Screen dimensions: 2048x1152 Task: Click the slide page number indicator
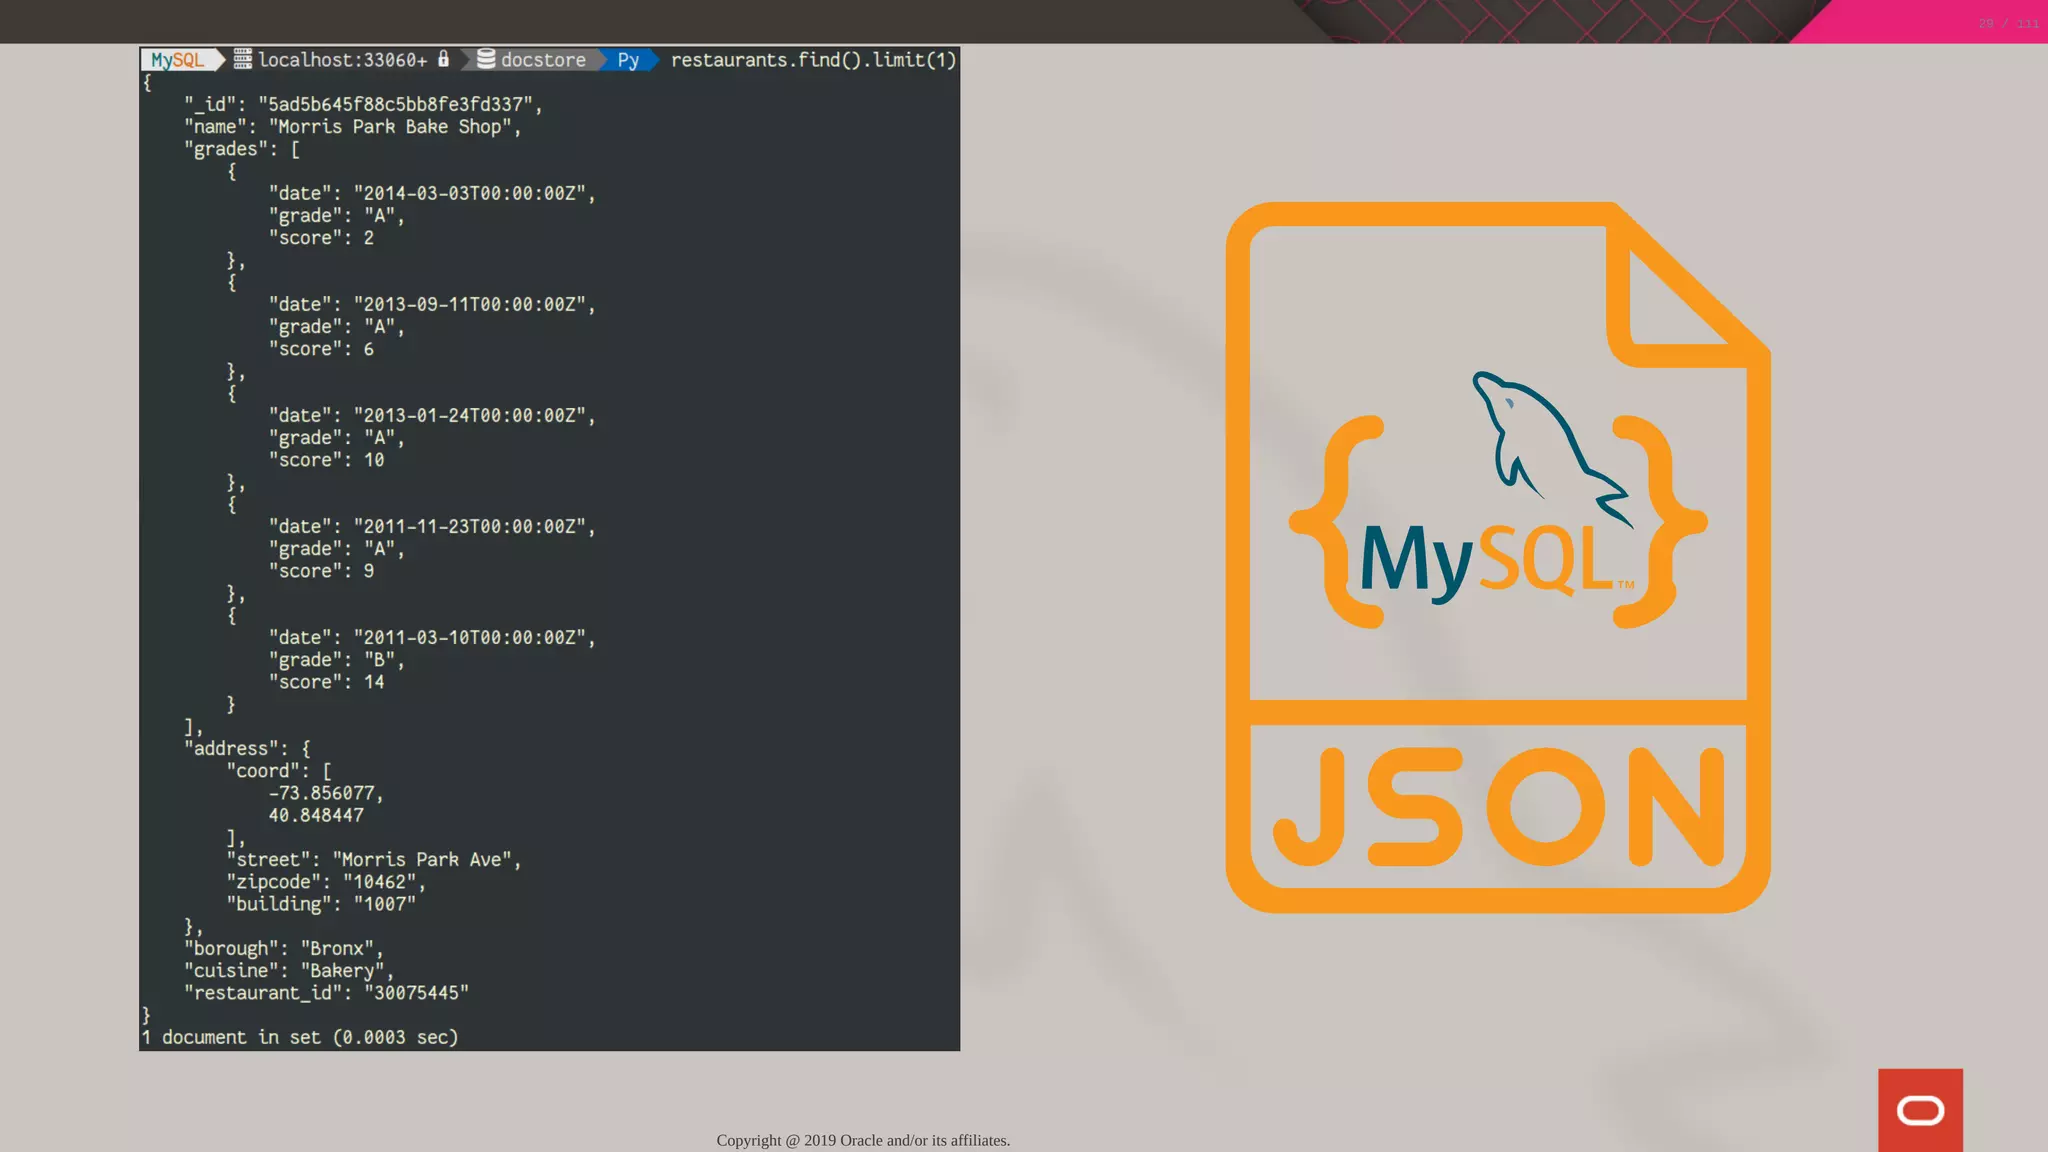click(2008, 23)
